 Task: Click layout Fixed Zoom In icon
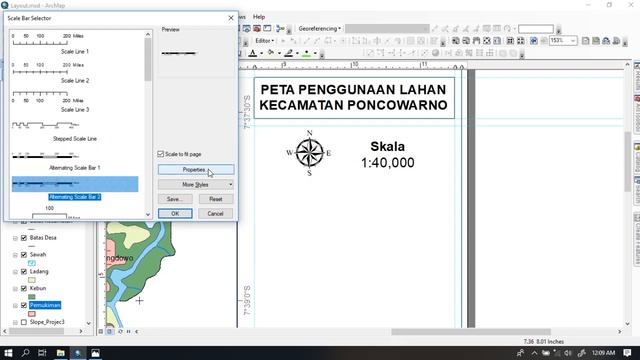pyautogui.click(x=510, y=41)
